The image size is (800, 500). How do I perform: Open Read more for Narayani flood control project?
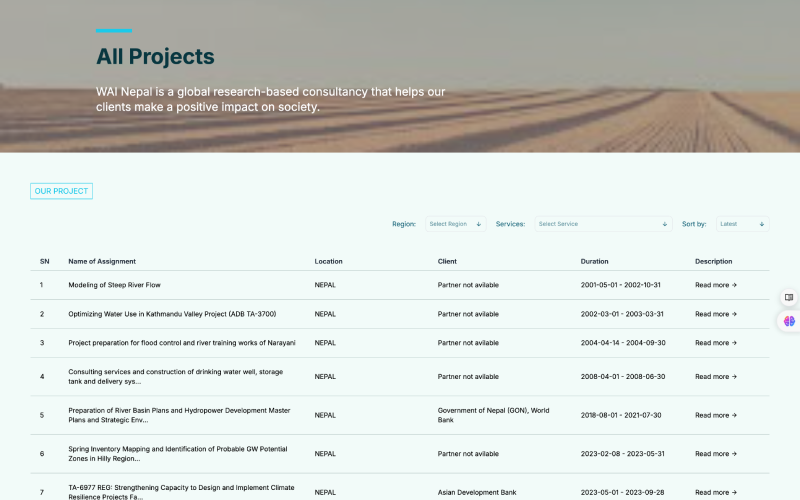(715, 343)
